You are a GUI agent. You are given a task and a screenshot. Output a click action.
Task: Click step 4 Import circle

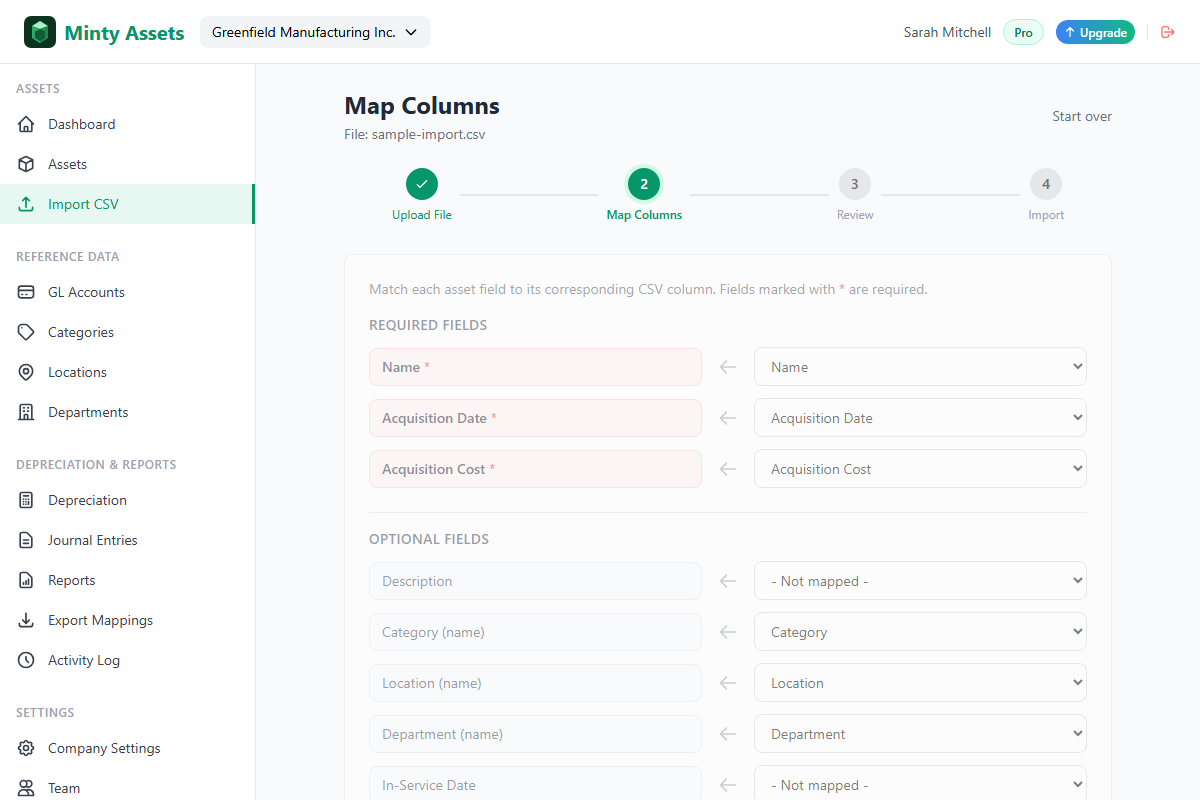1046,184
